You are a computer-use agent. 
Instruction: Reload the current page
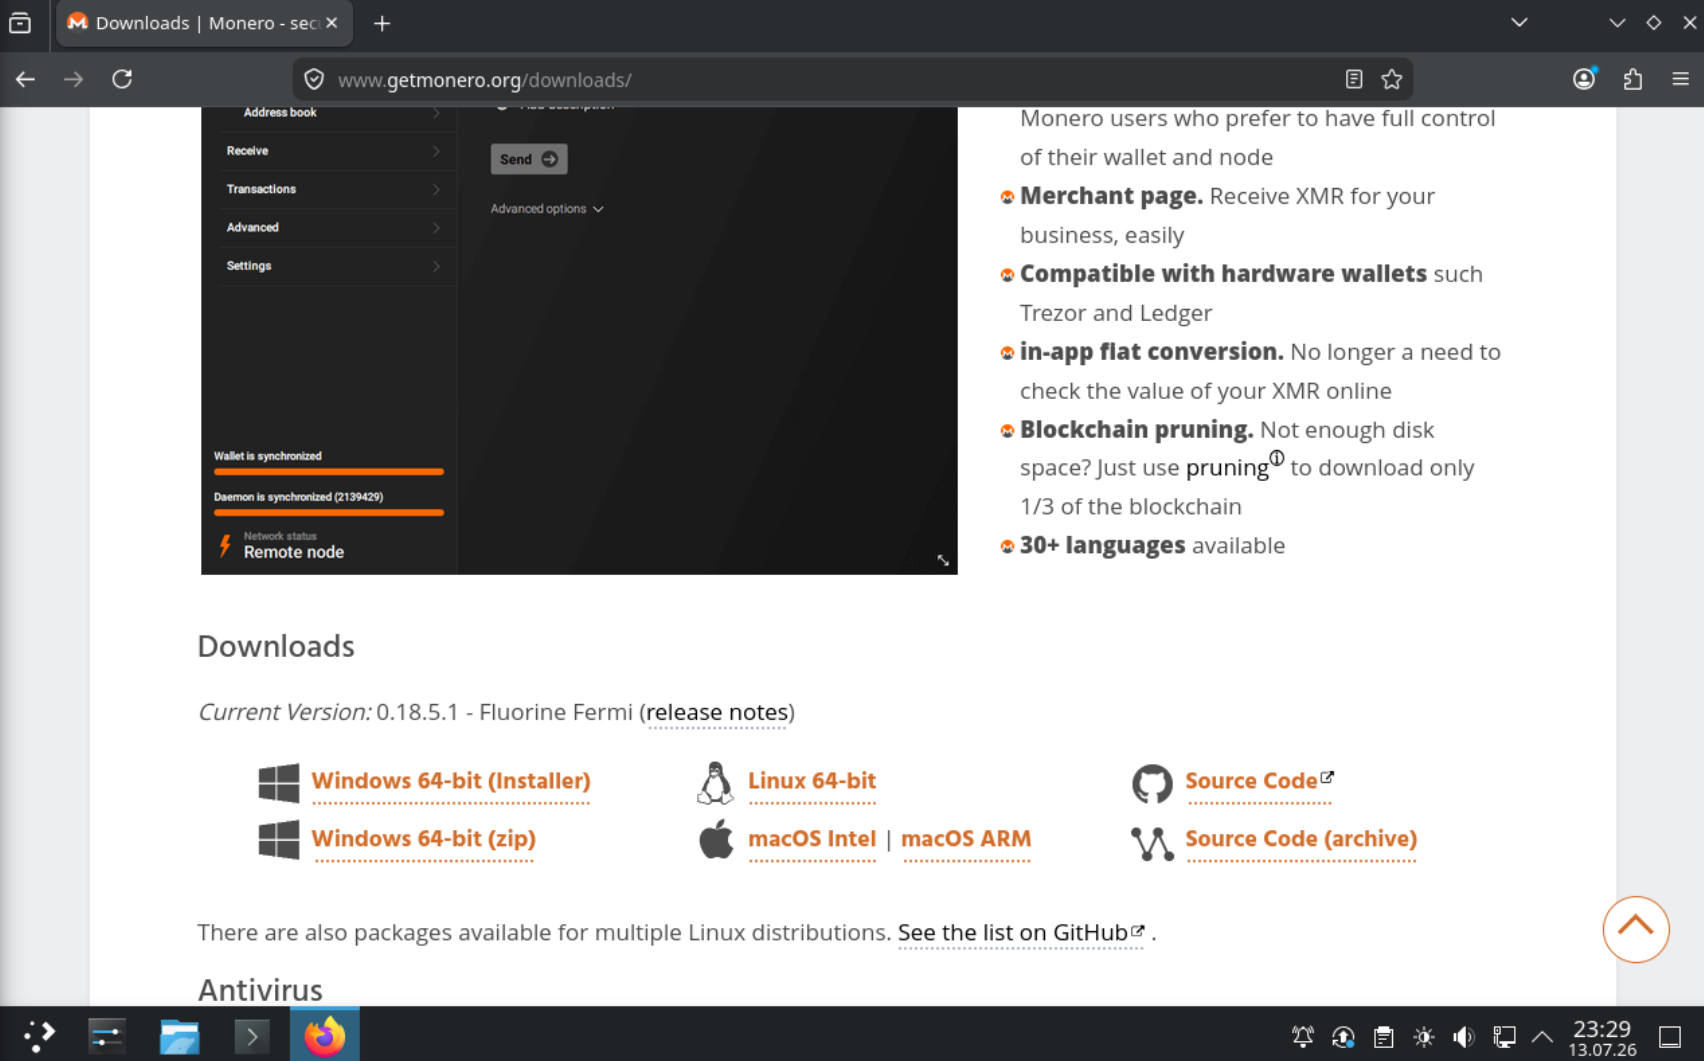point(122,79)
